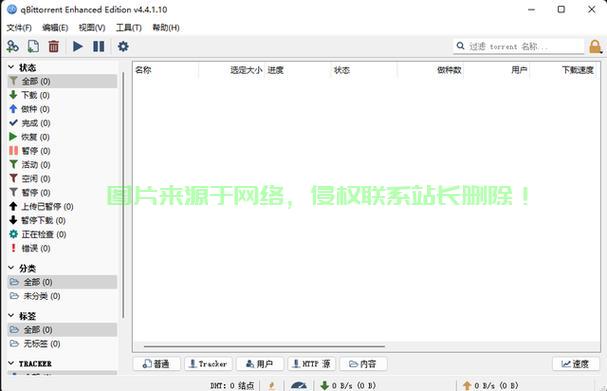Switch to the 内容 tab
This screenshot has width=607, height=391.
click(x=363, y=364)
